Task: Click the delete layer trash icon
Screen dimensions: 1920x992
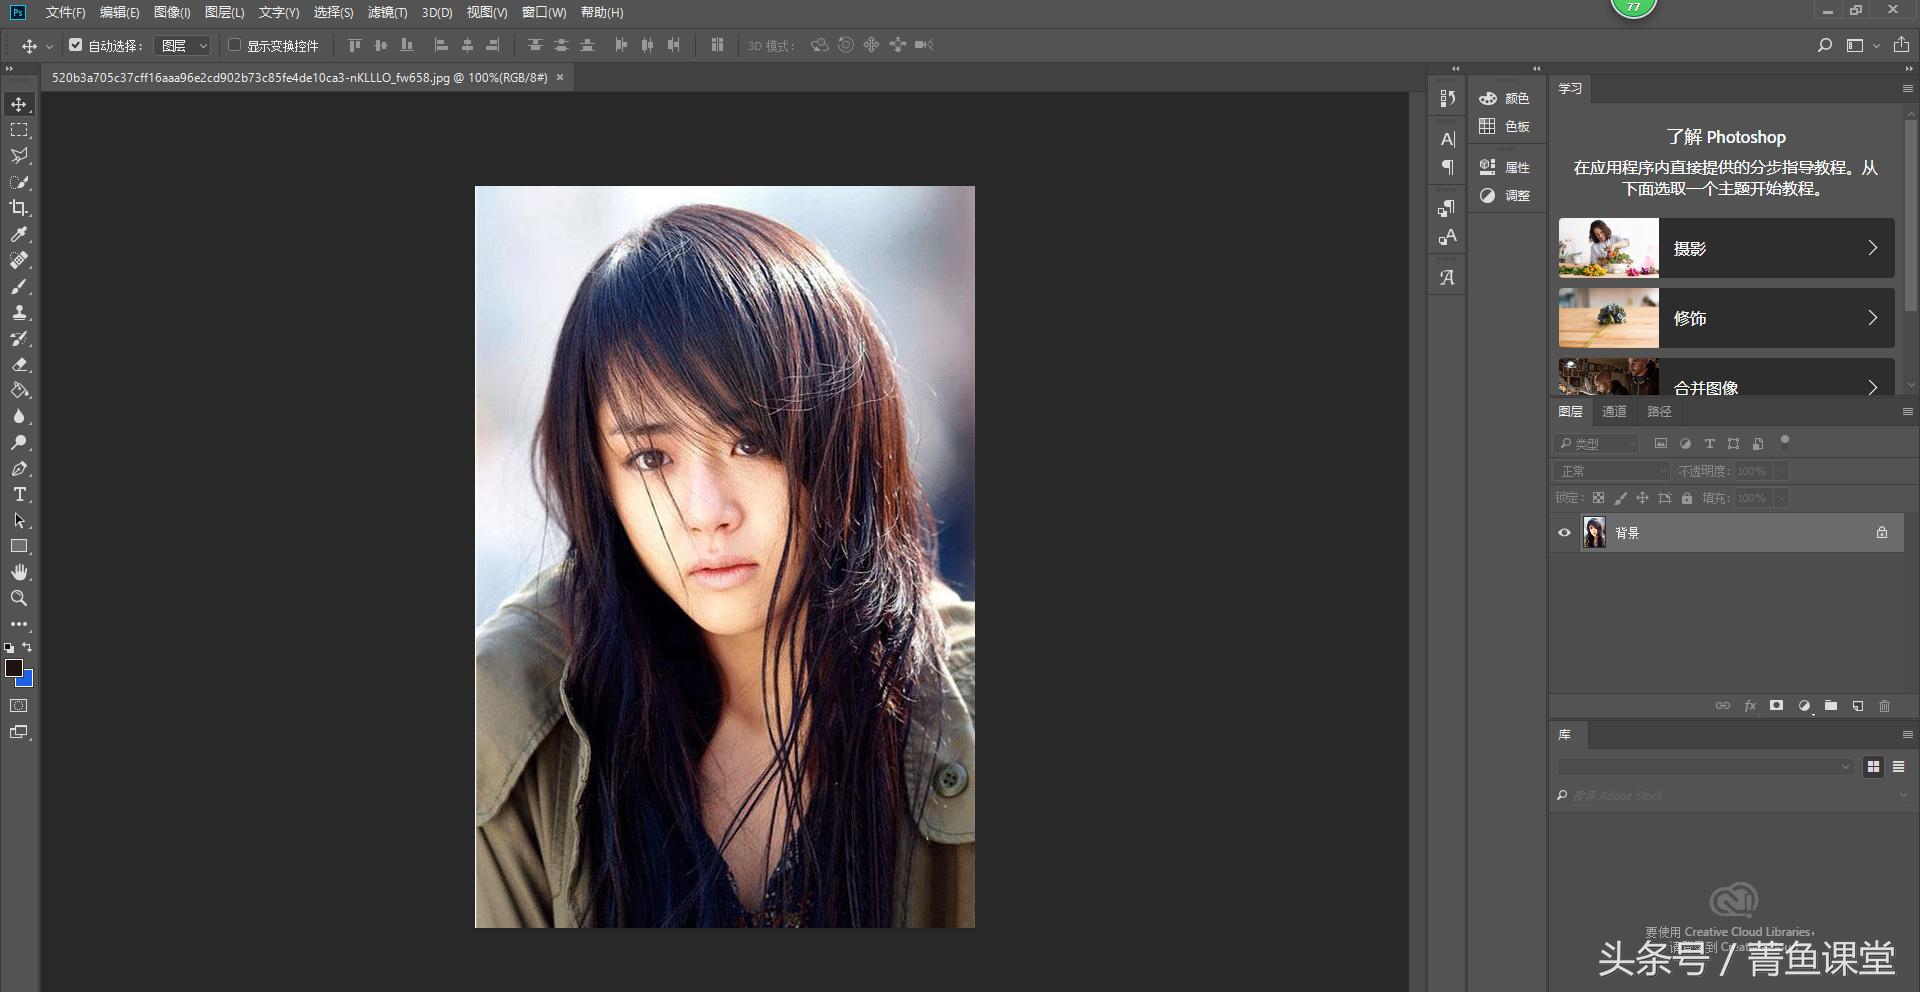Action: 1884,706
